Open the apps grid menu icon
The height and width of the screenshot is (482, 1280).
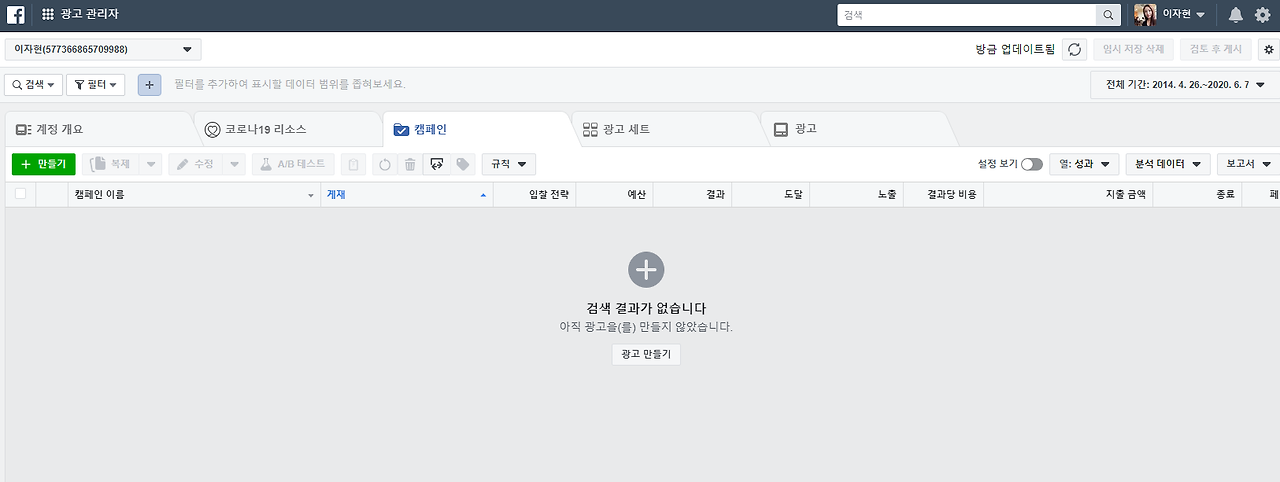point(48,15)
